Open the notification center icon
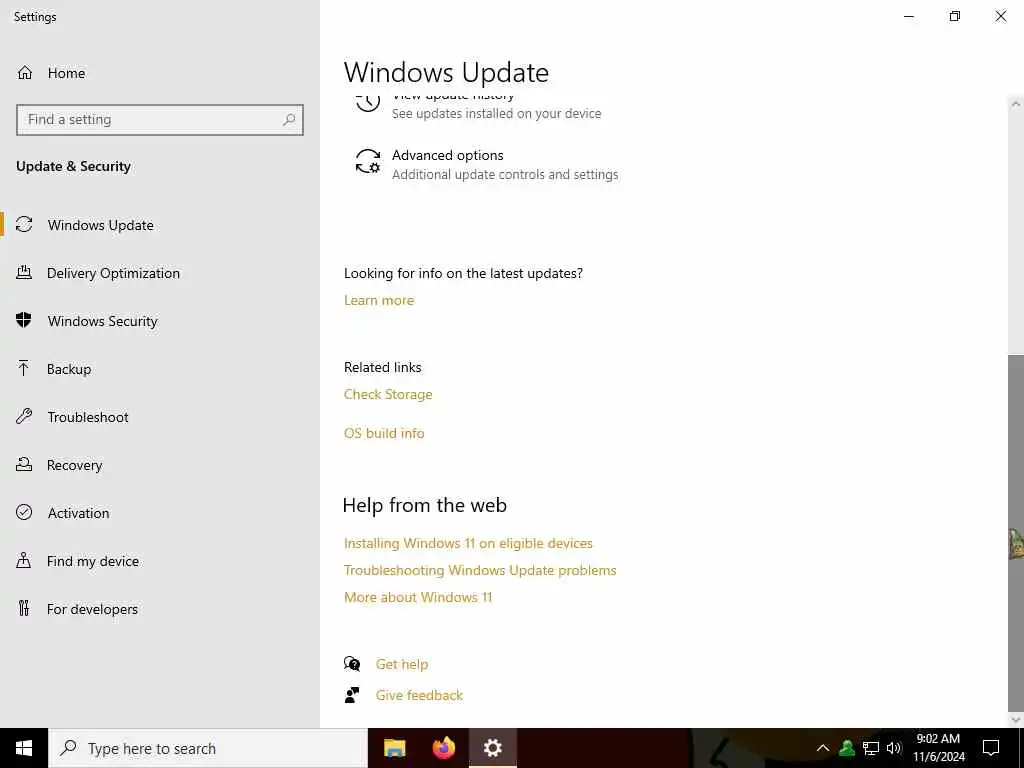The width and height of the screenshot is (1024, 768). pyautogui.click(x=991, y=748)
